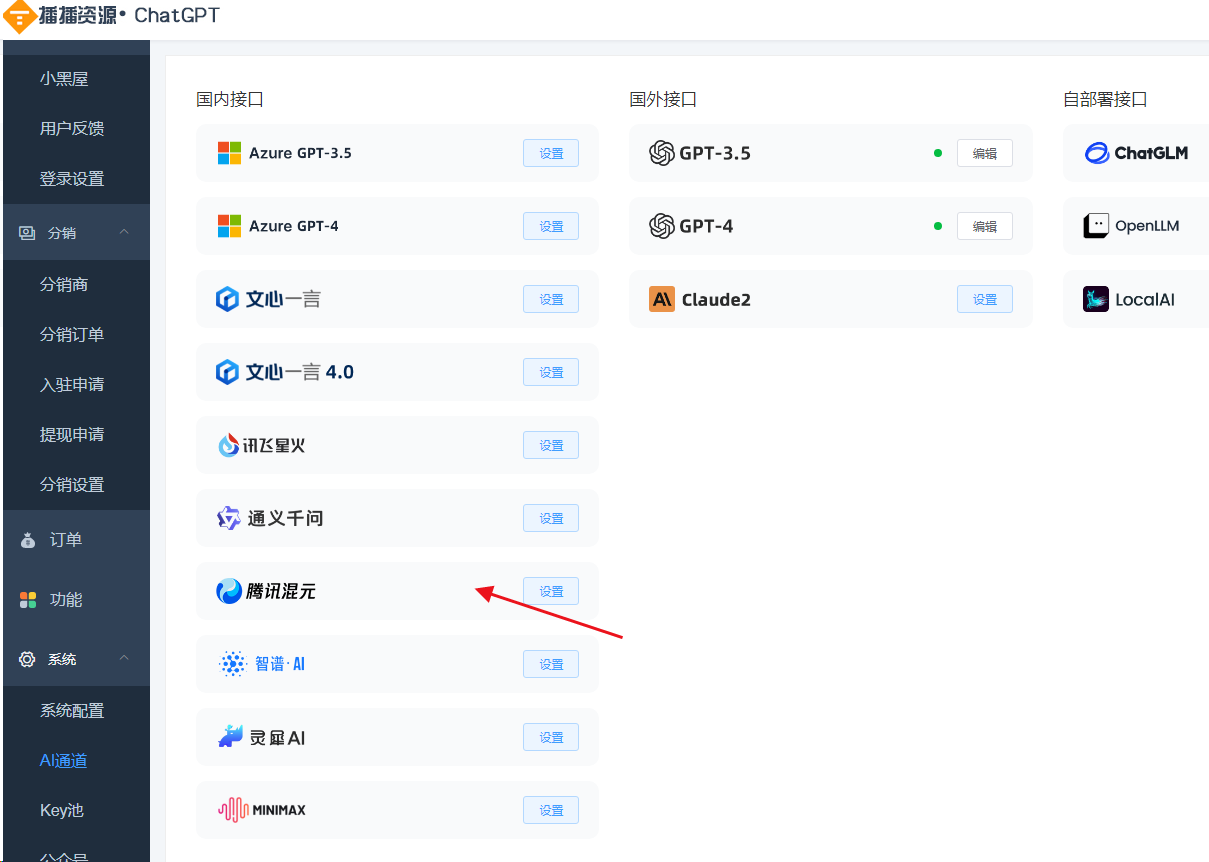Open 系统配置 menu item
The image size is (1209, 862).
[x=72, y=711]
